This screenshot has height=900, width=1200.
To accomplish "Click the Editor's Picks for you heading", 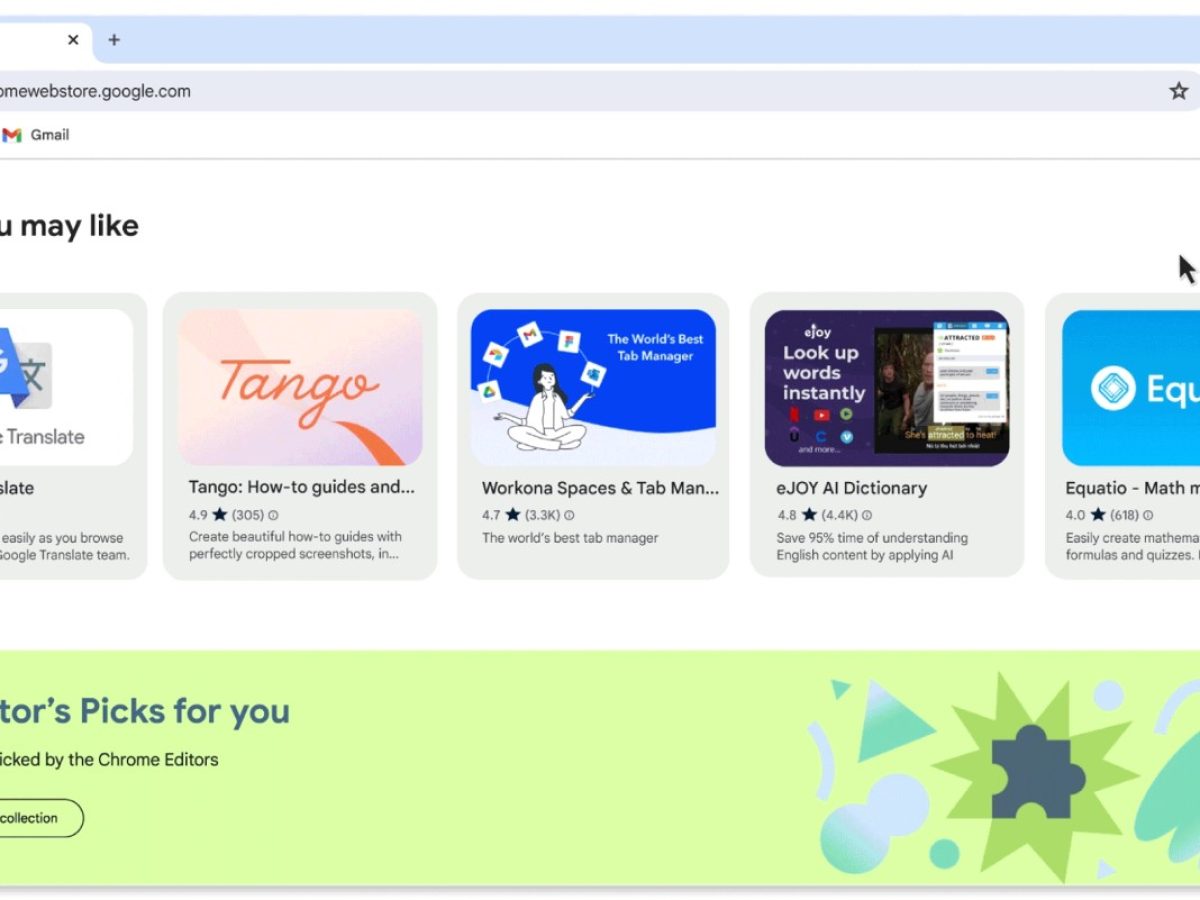I will (x=145, y=711).
